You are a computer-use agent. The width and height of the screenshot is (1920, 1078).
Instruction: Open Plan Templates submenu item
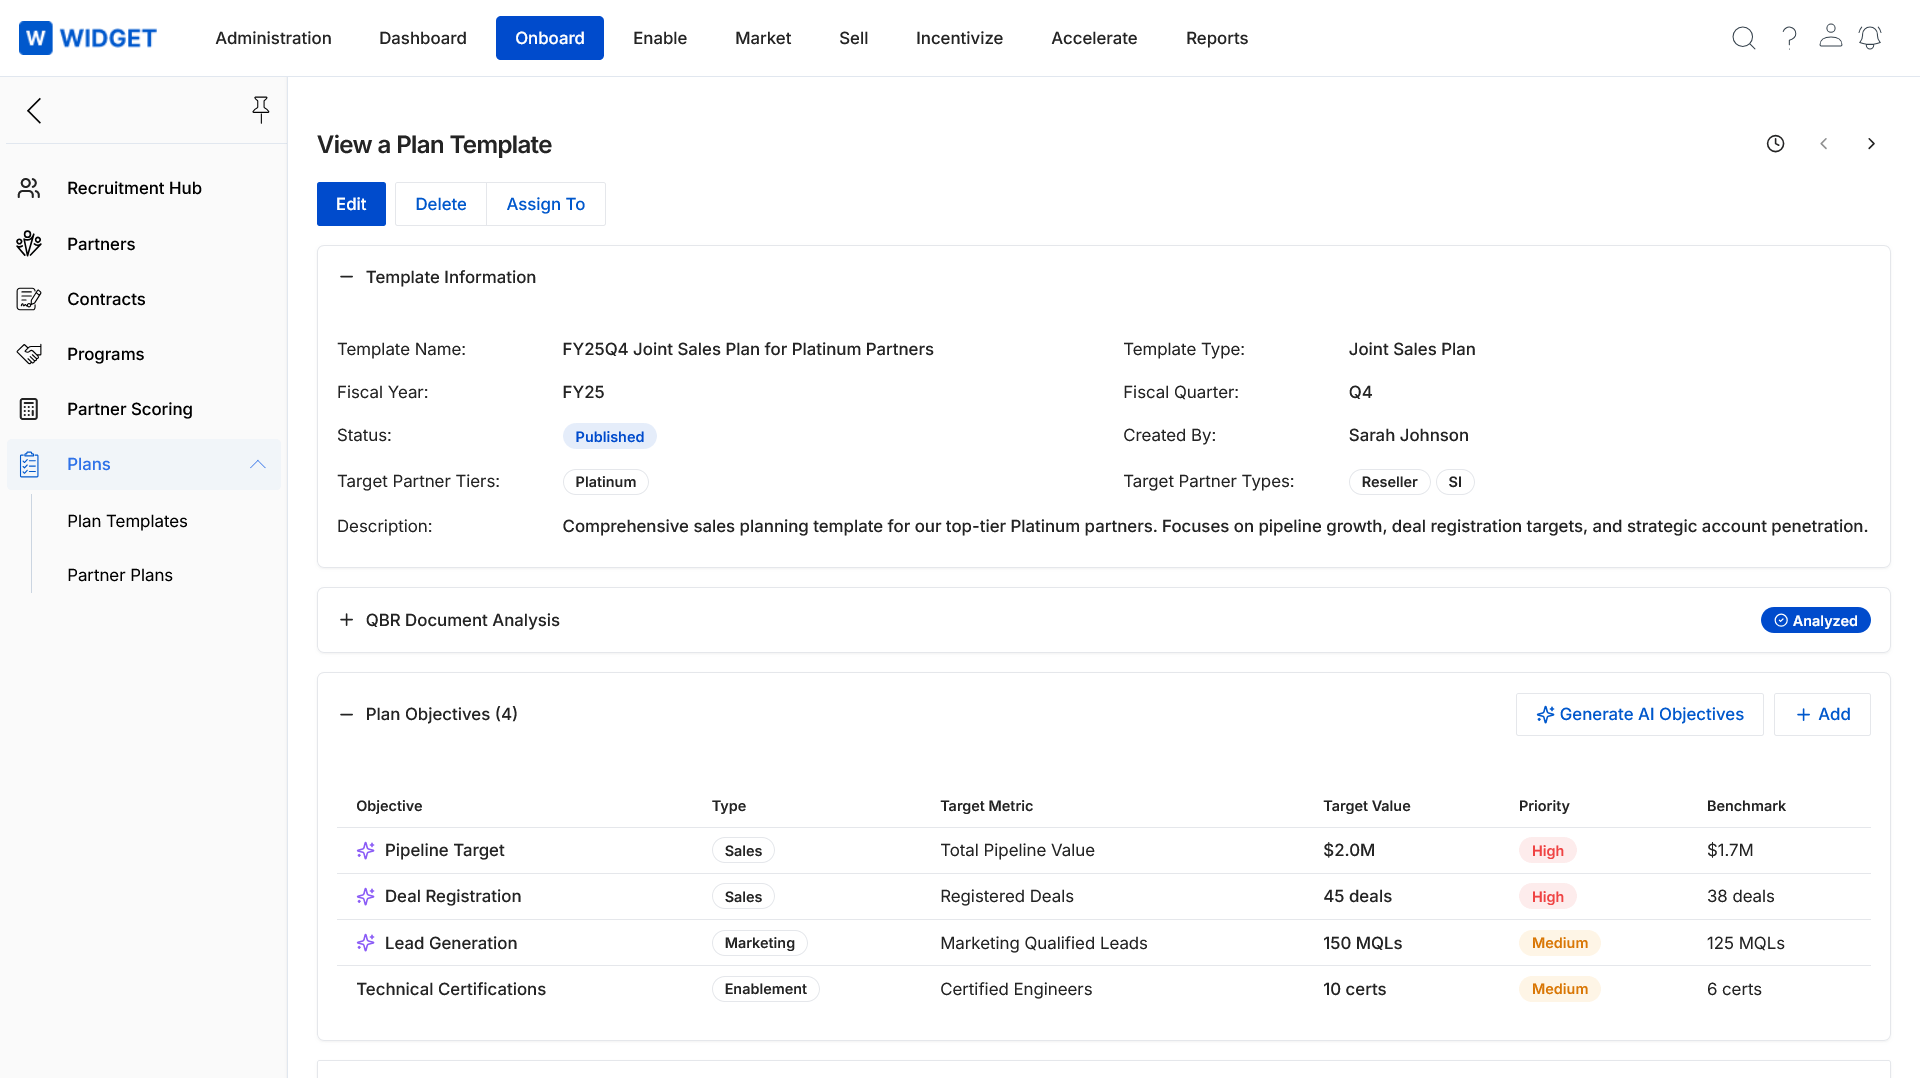[127, 521]
